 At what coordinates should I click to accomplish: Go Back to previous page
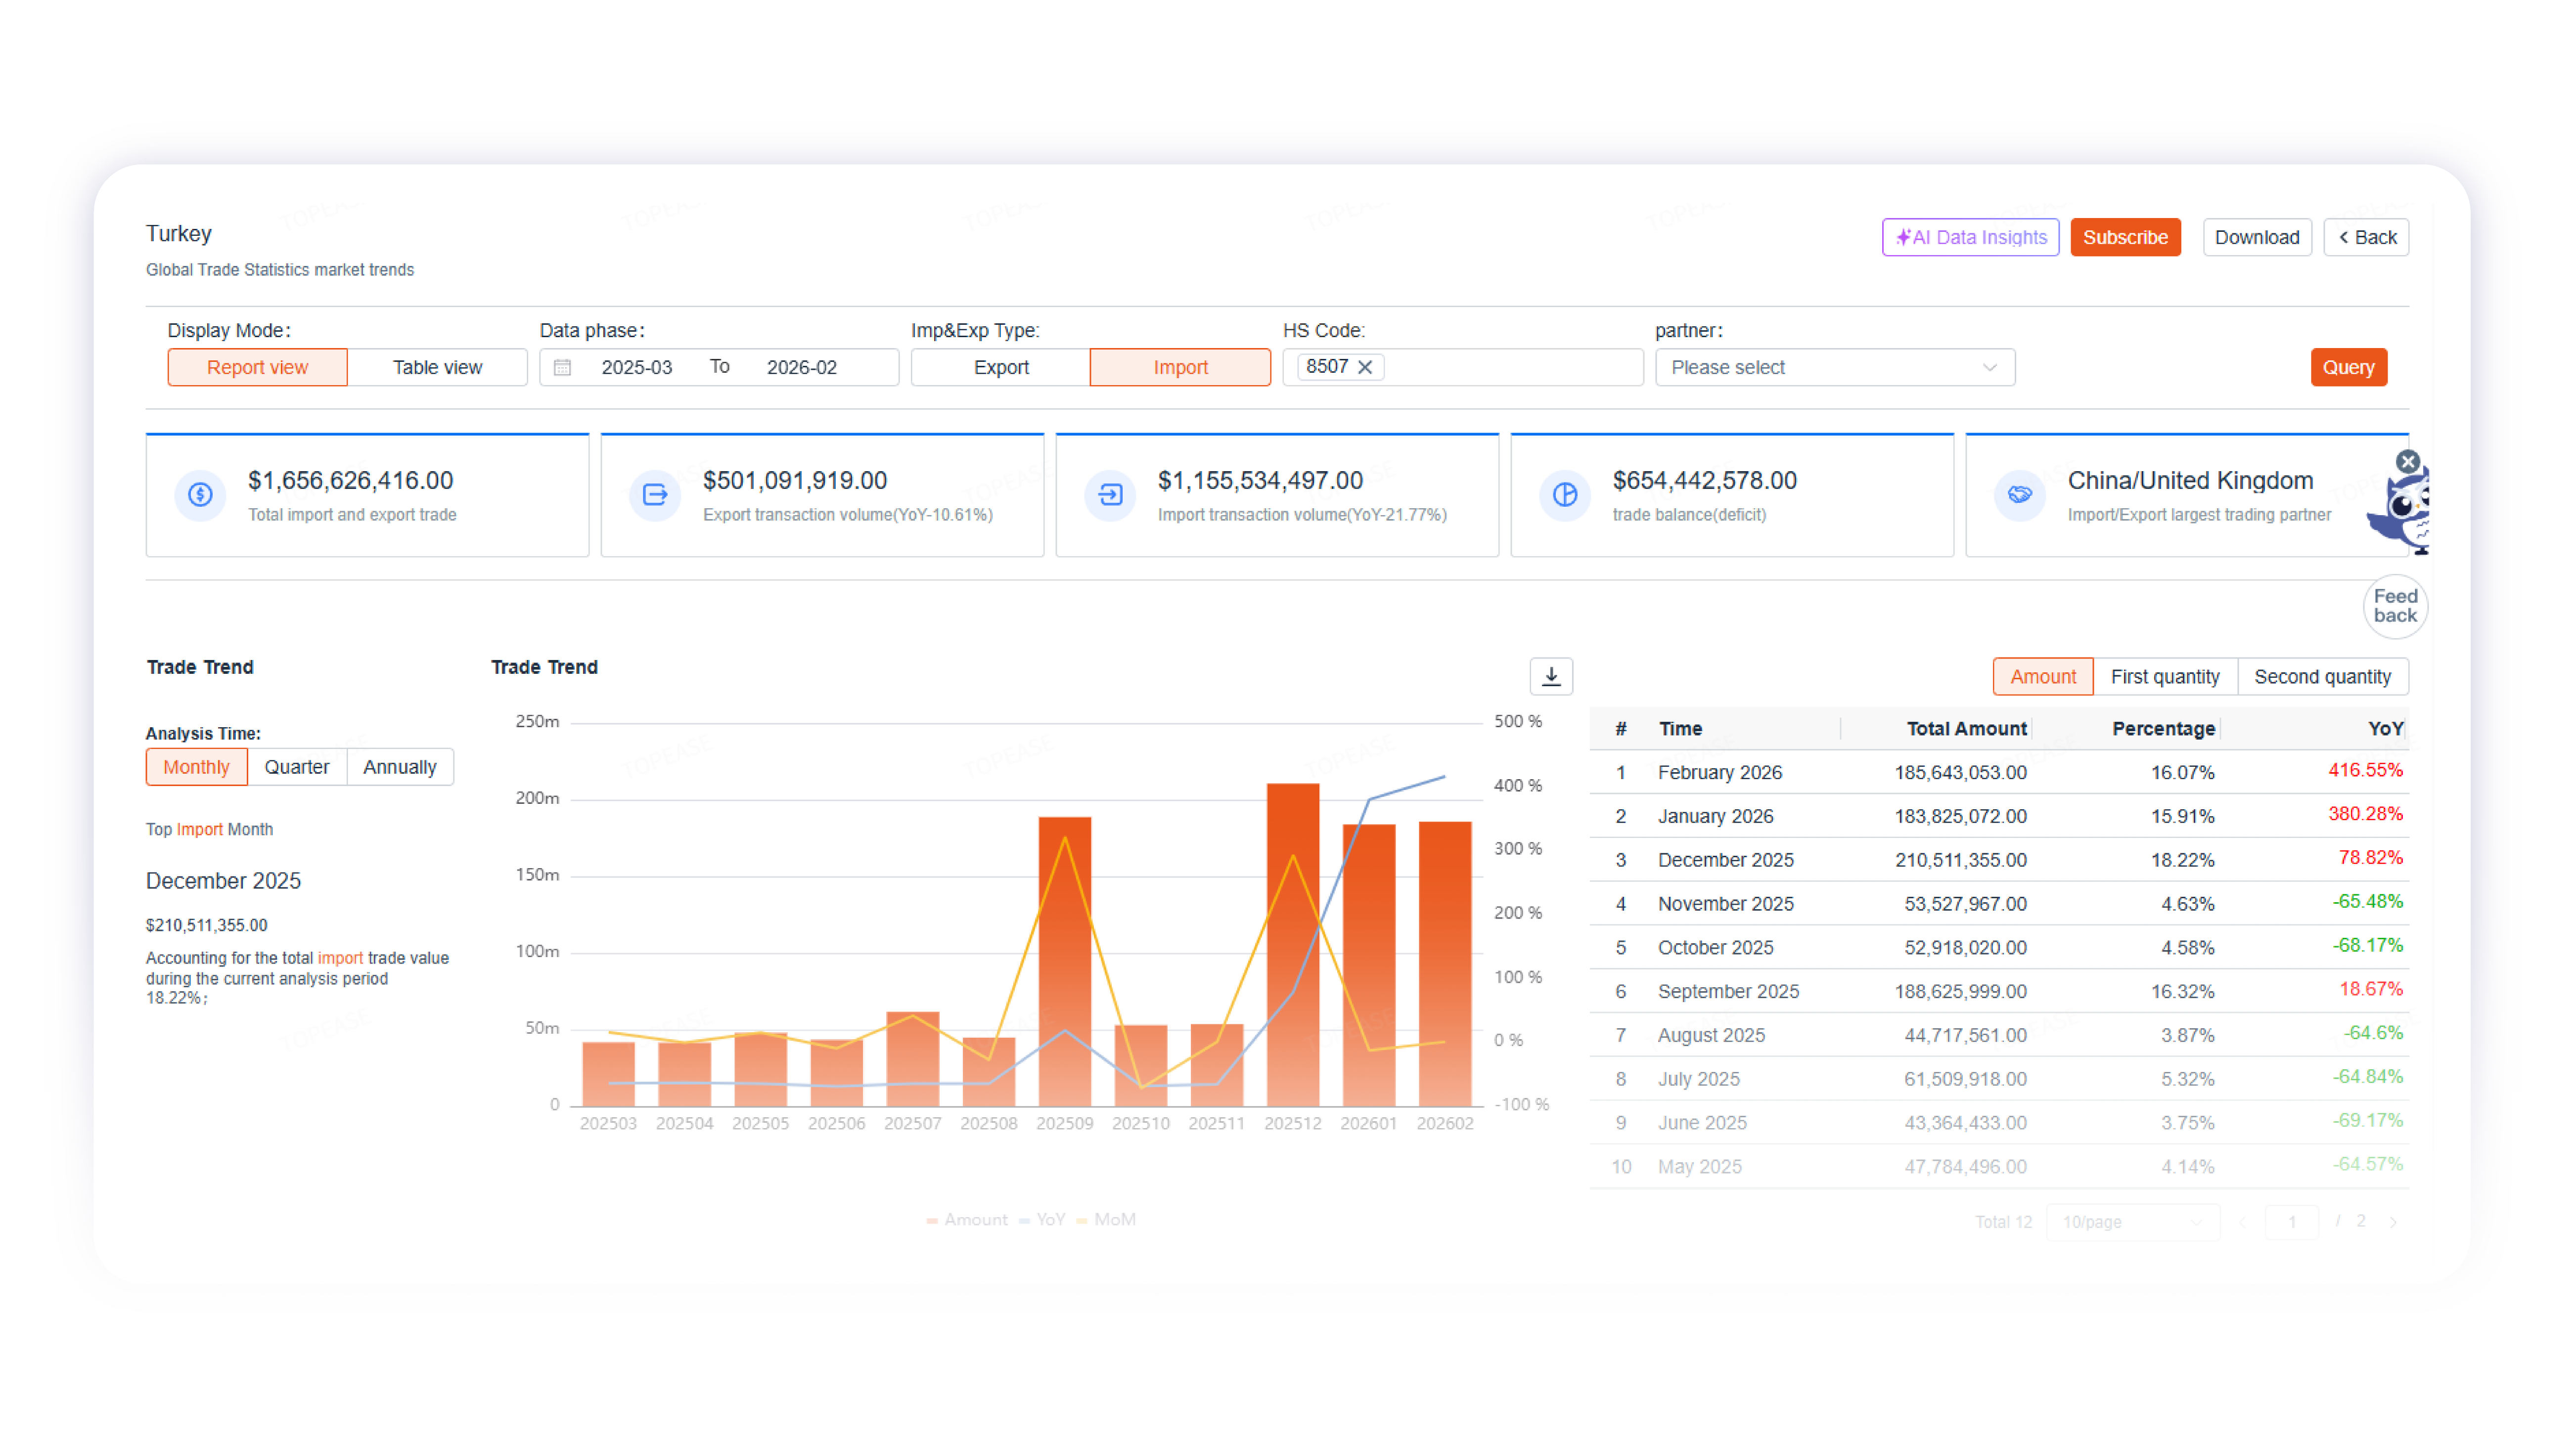click(2365, 237)
